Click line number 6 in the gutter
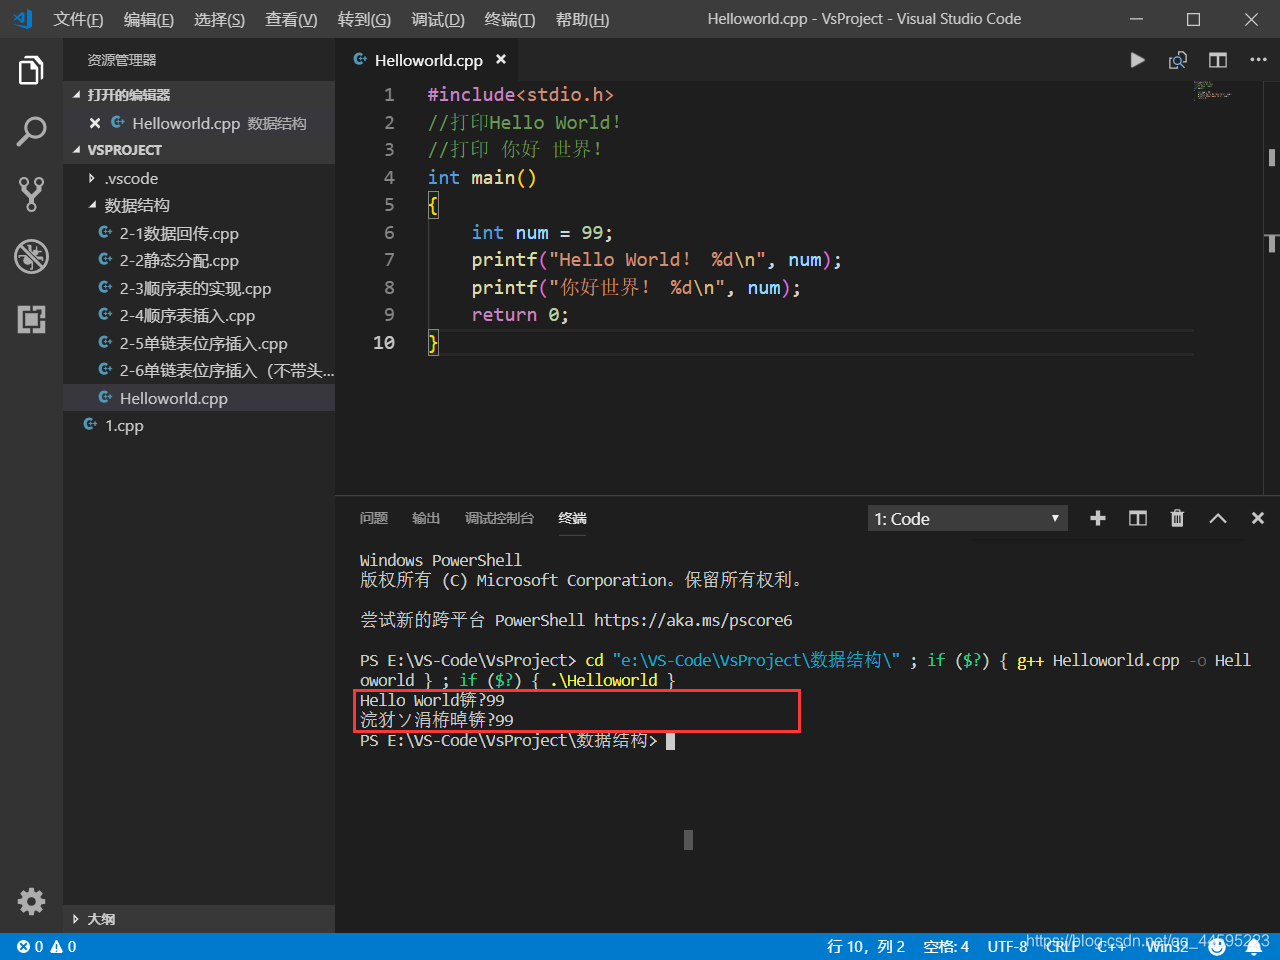1280x960 pixels. 389,232
